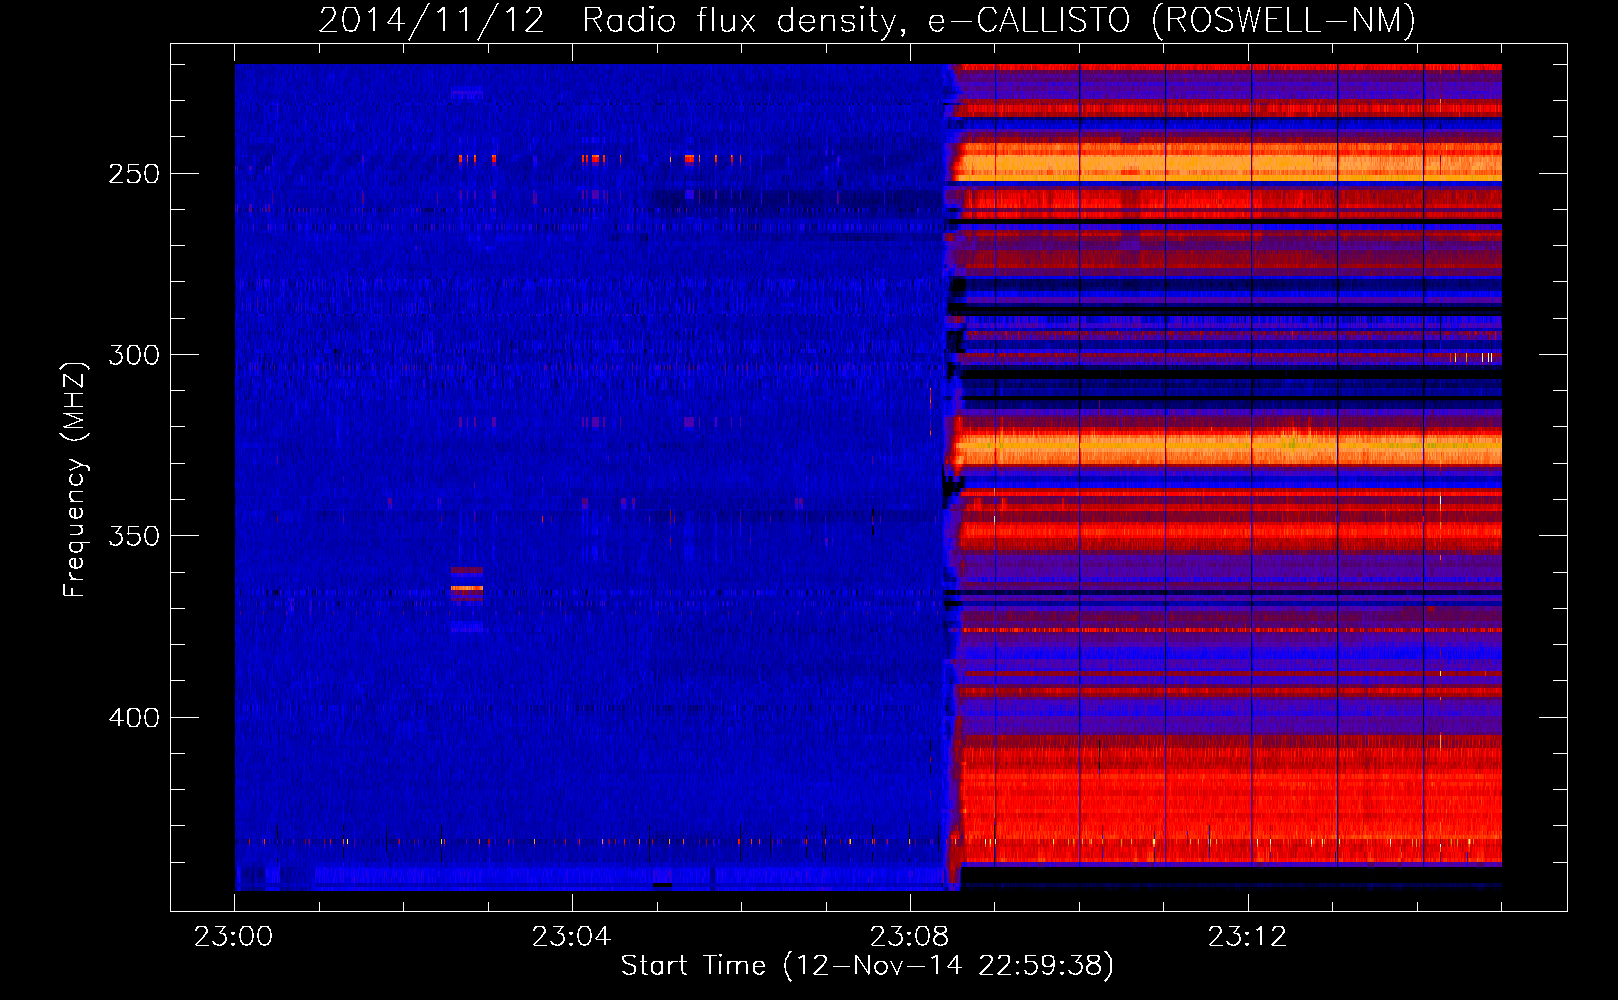
Task: Click the 'Start Time (12-Nov-14 22:59:38)' axis label
Action: [x=867, y=966]
